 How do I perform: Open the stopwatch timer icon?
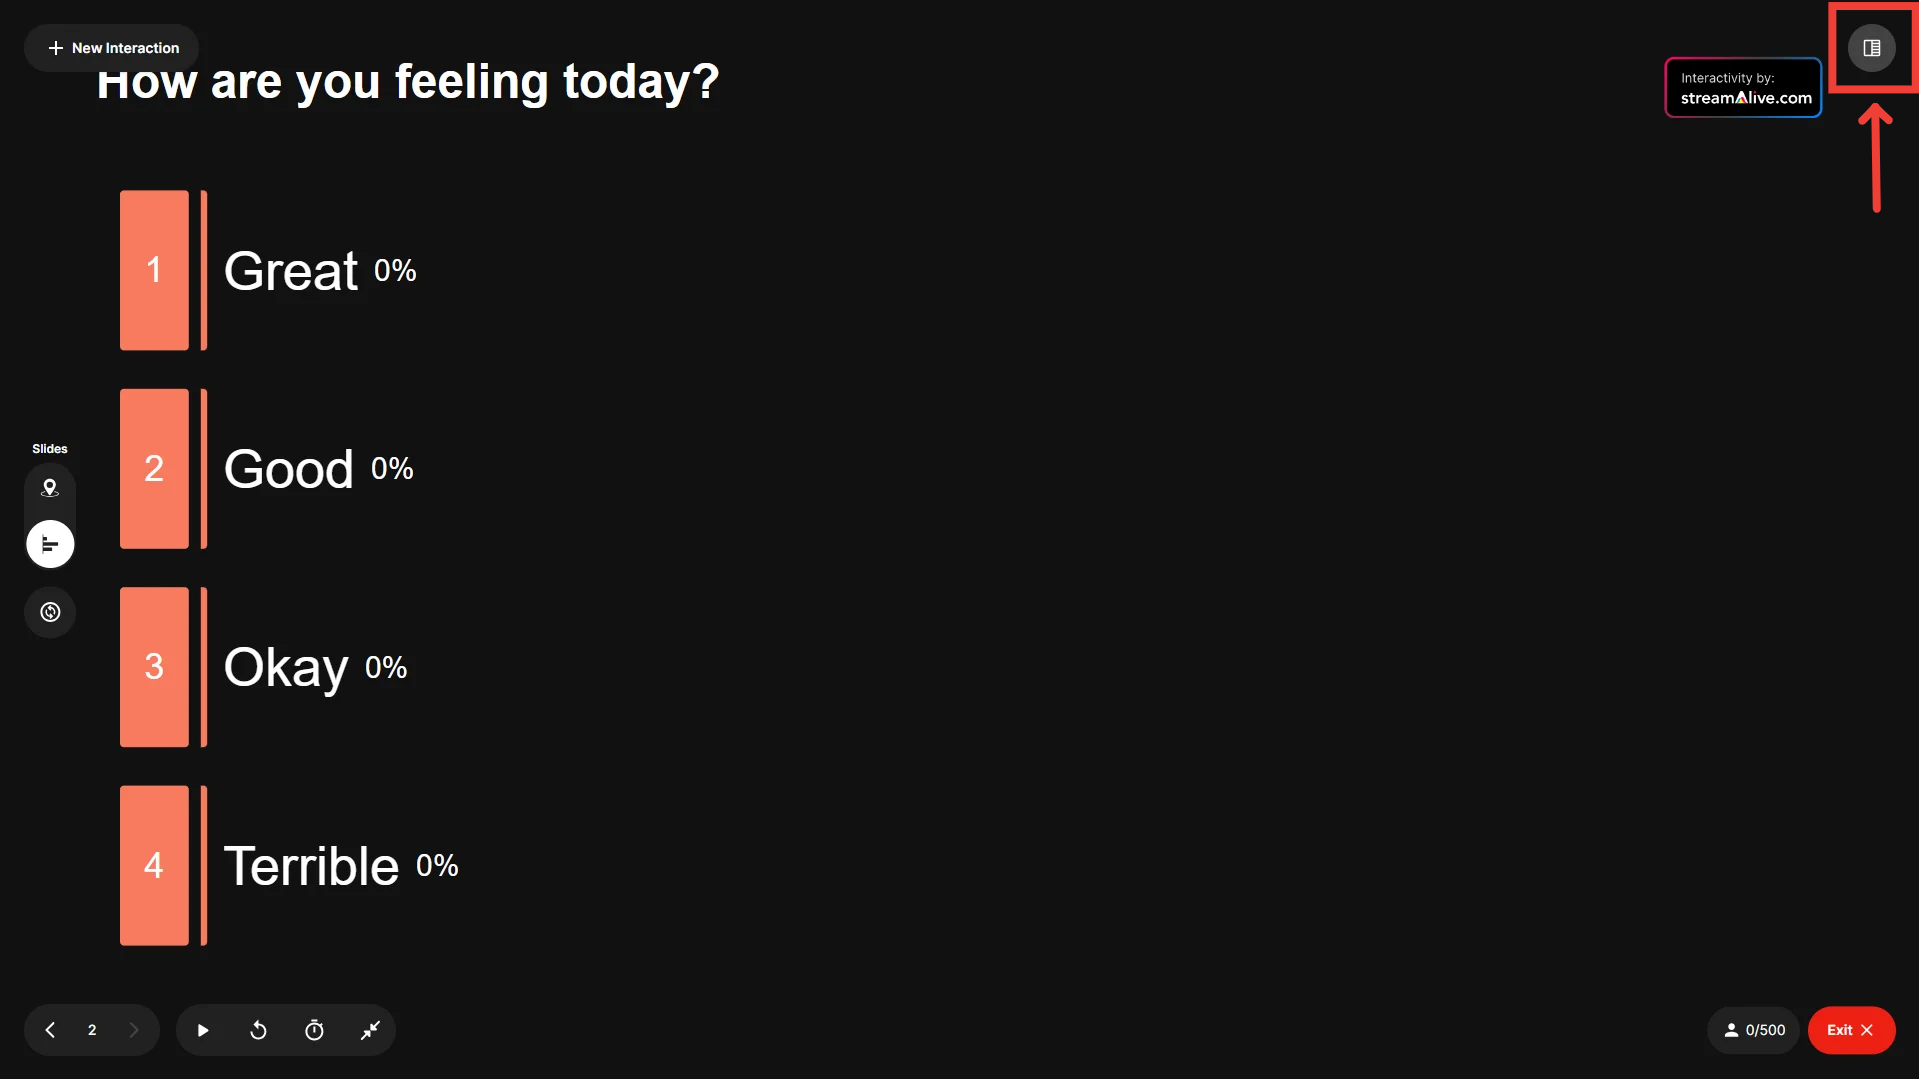pyautogui.click(x=314, y=1030)
